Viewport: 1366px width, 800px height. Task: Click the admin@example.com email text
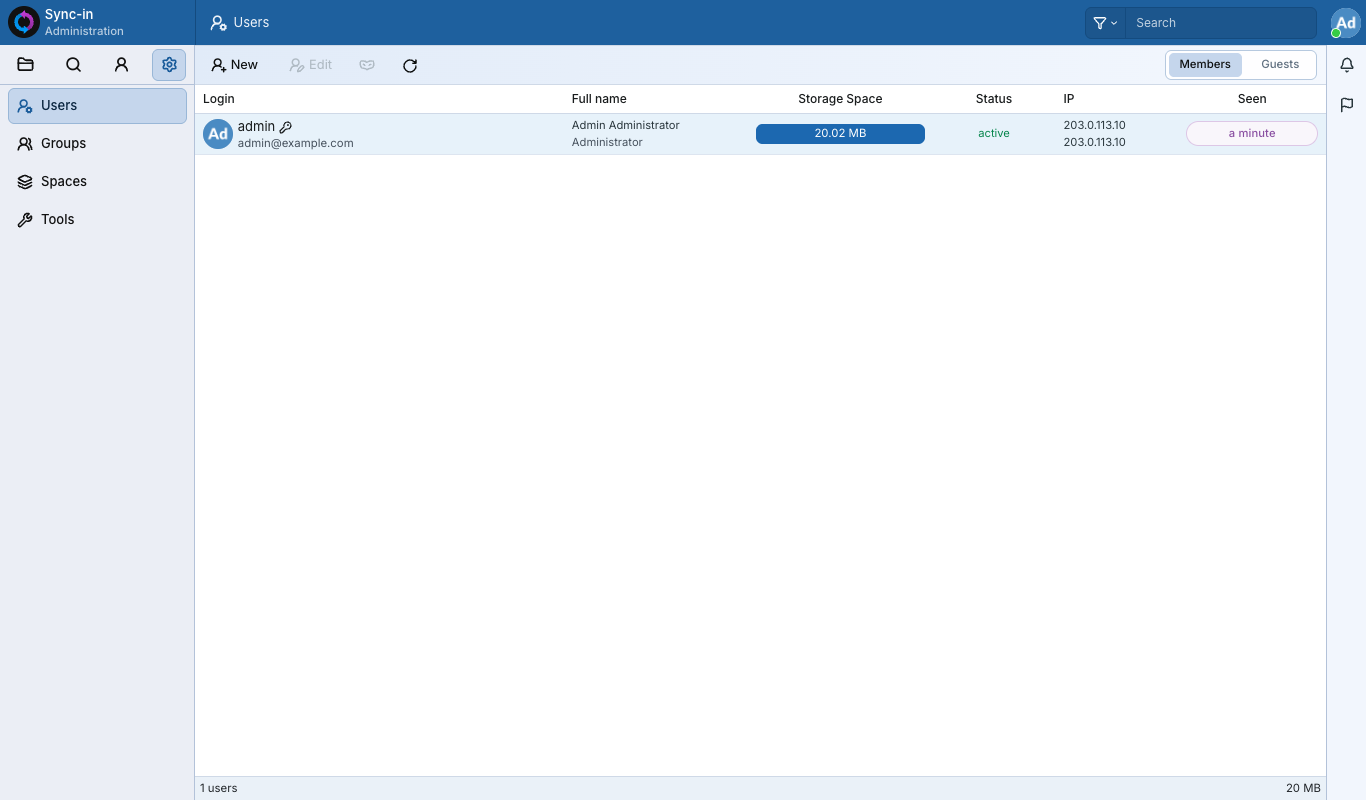296,143
